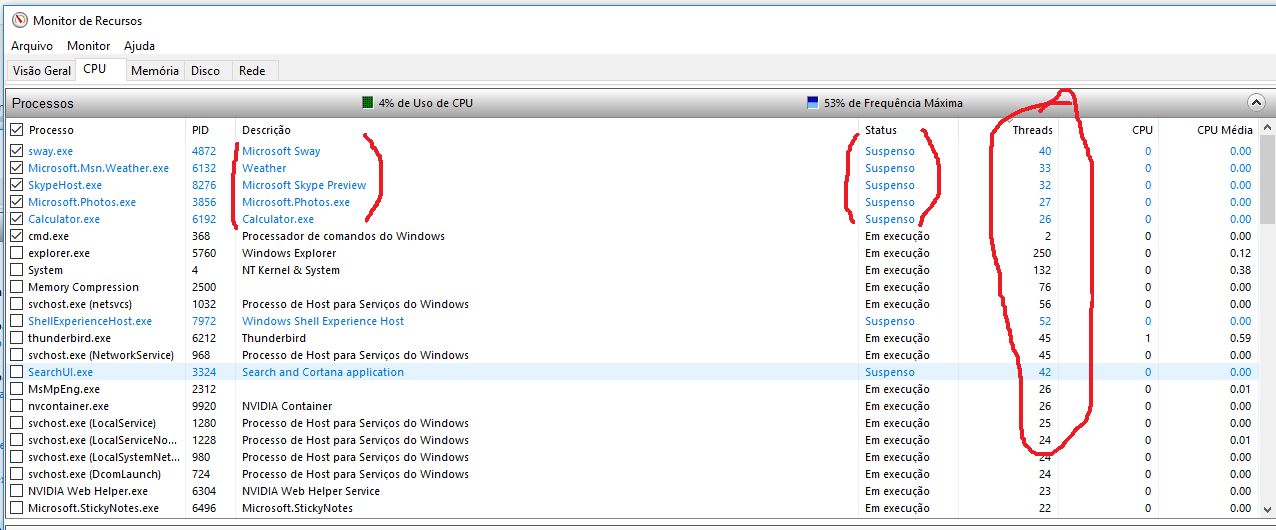Uncheck the Microsoft.Msn.Weather.exe checkbox

(17, 168)
